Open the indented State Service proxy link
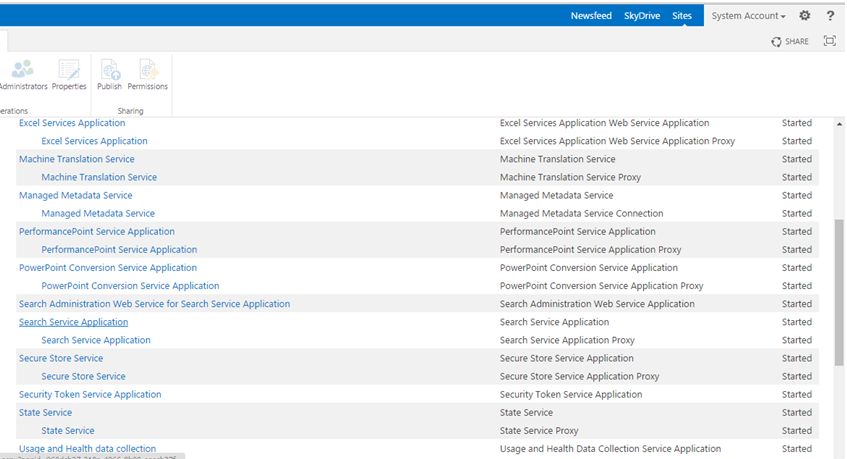Viewport: 847px width, 459px height. click(x=68, y=430)
